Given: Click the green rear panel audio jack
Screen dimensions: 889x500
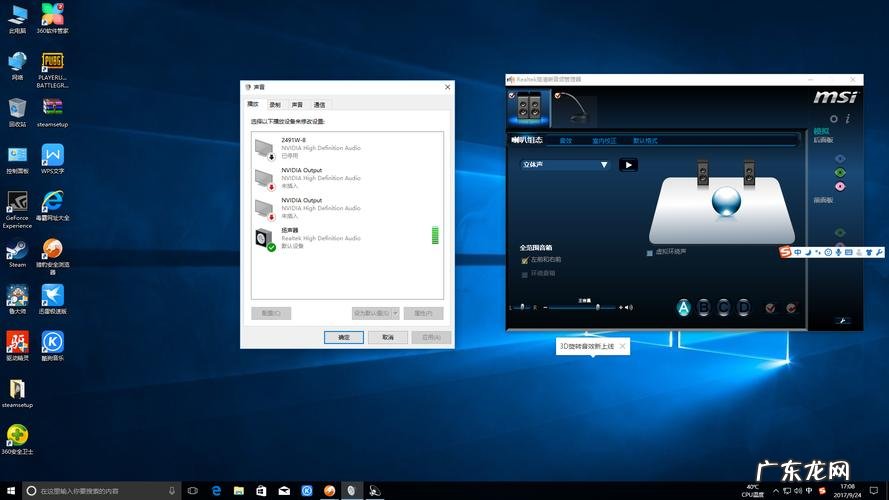Looking at the screenshot, I should 840,172.
